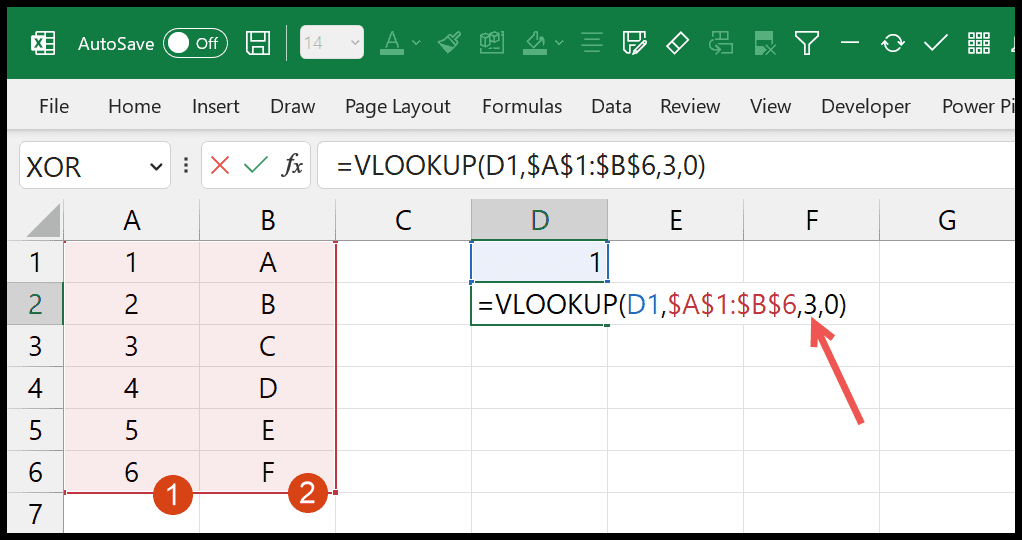Open the fill color bucket swatch
This screenshot has width=1022, height=540.
point(536,43)
